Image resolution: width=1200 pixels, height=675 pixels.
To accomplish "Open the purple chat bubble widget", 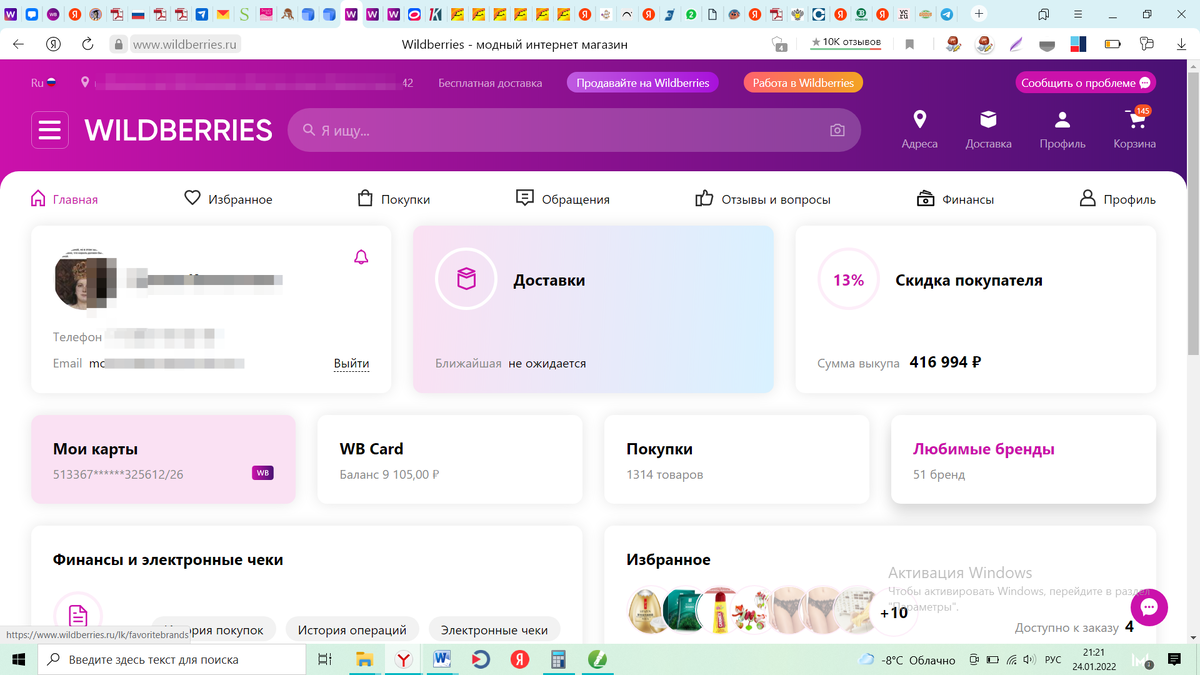I will click(1149, 607).
